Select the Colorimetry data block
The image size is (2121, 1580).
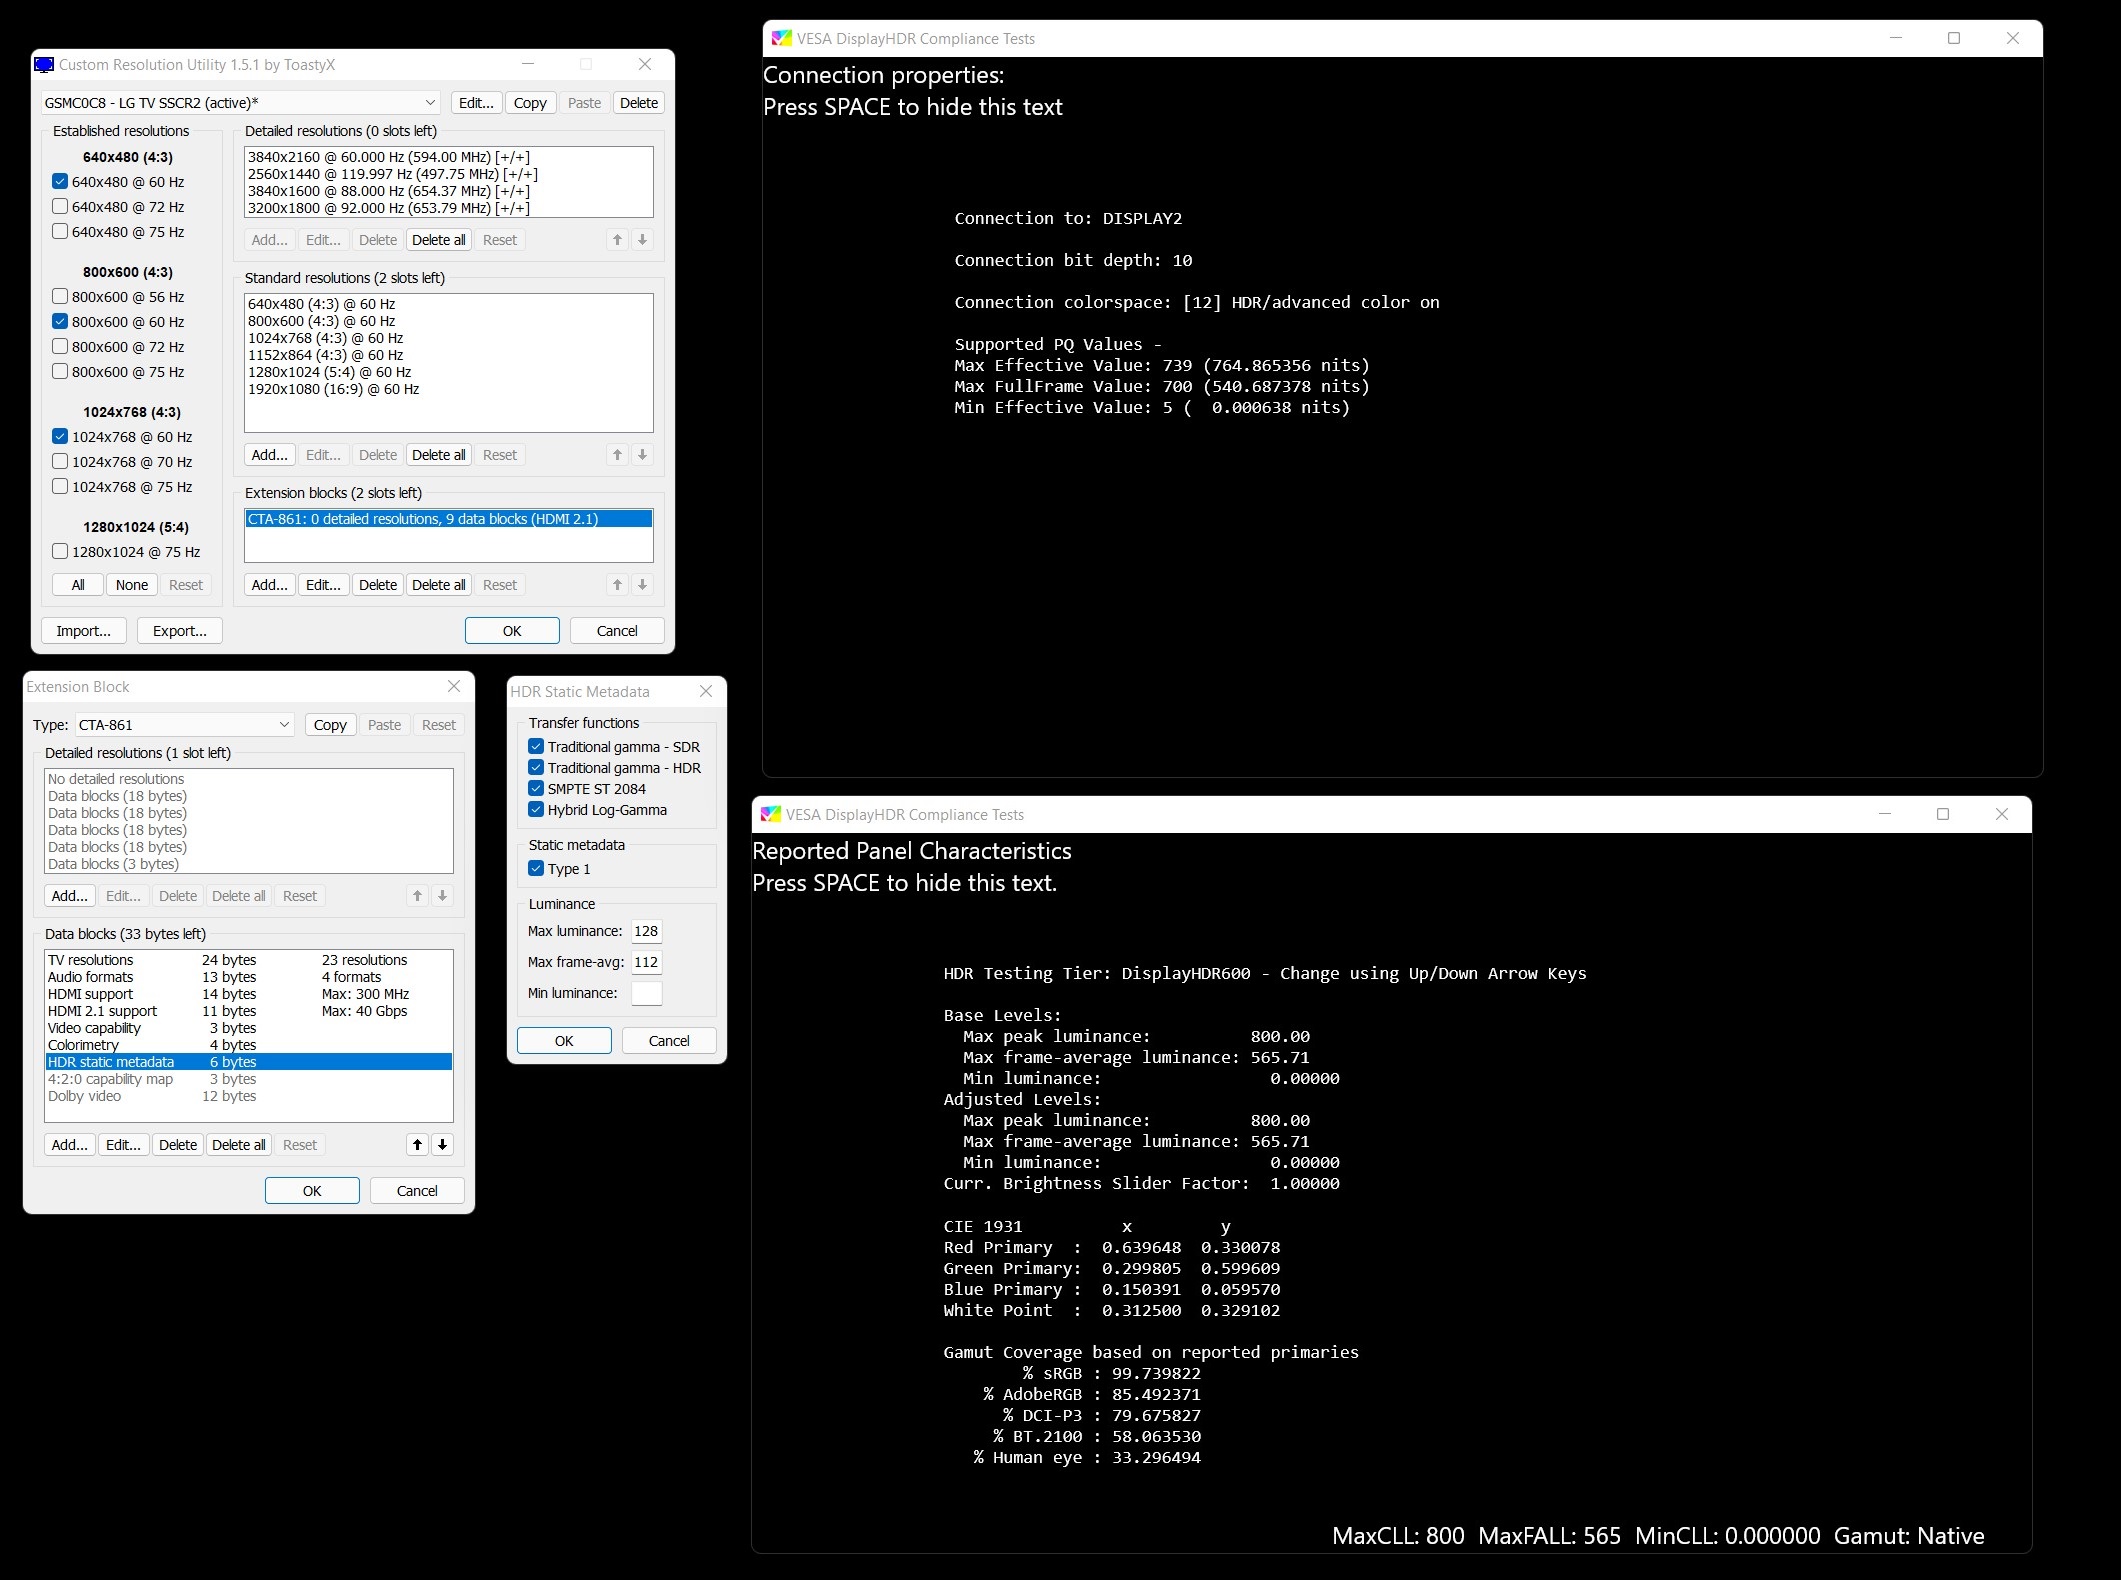(x=249, y=1045)
